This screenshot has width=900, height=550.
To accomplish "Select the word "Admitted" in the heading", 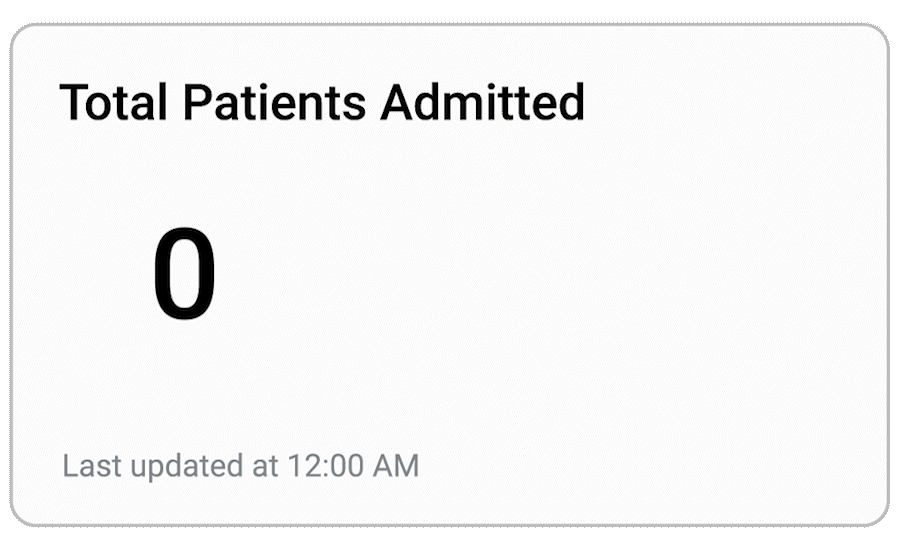I will (x=483, y=102).
